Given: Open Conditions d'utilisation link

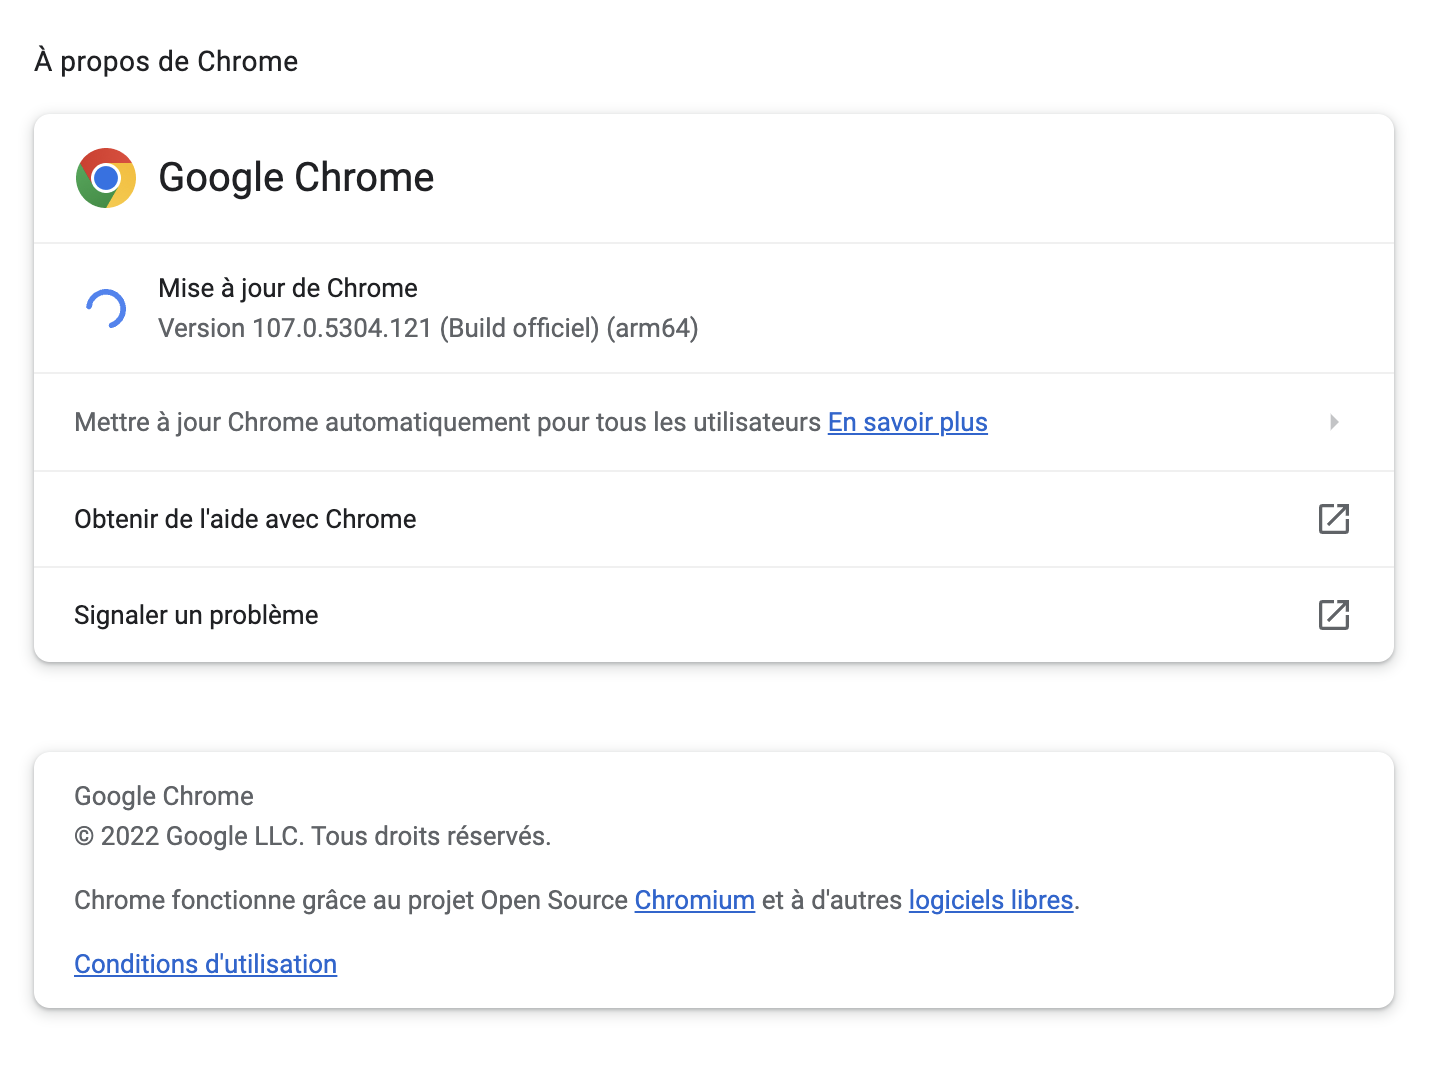Looking at the screenshot, I should [x=205, y=964].
